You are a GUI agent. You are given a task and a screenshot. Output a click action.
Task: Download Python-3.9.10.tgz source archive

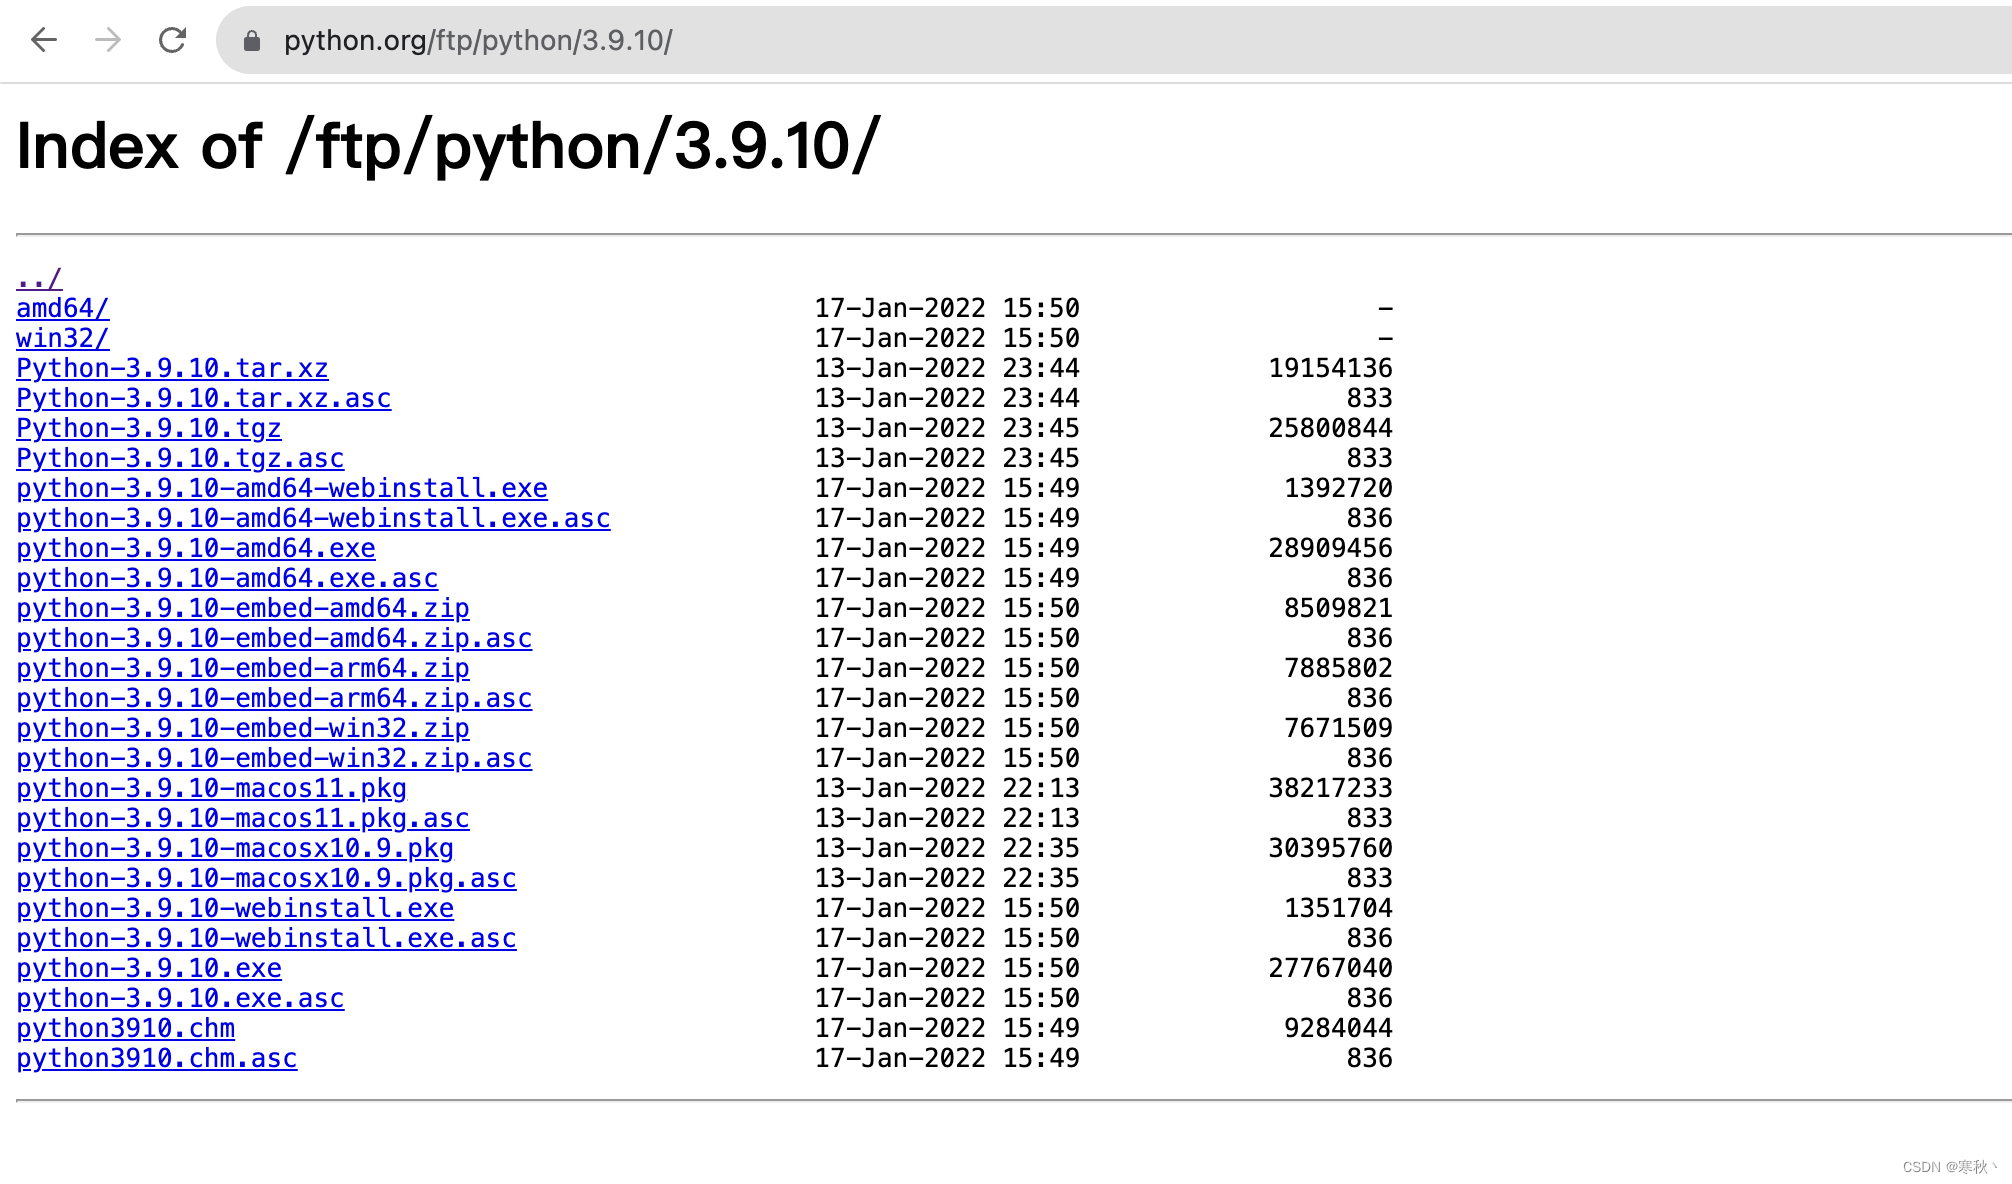pos(148,428)
